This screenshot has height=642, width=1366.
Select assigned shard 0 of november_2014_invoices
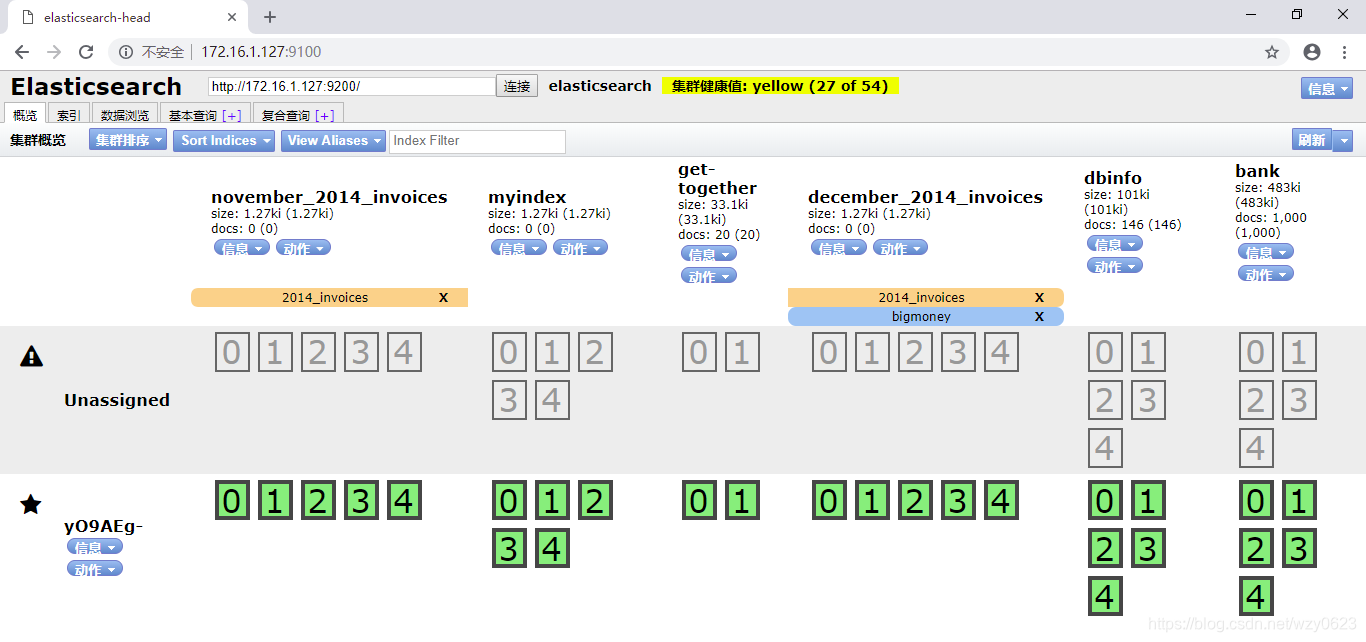pos(232,500)
